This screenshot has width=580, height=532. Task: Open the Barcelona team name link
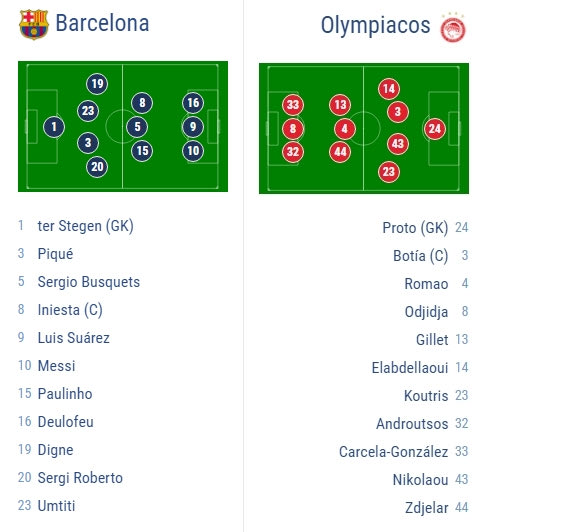tap(102, 23)
